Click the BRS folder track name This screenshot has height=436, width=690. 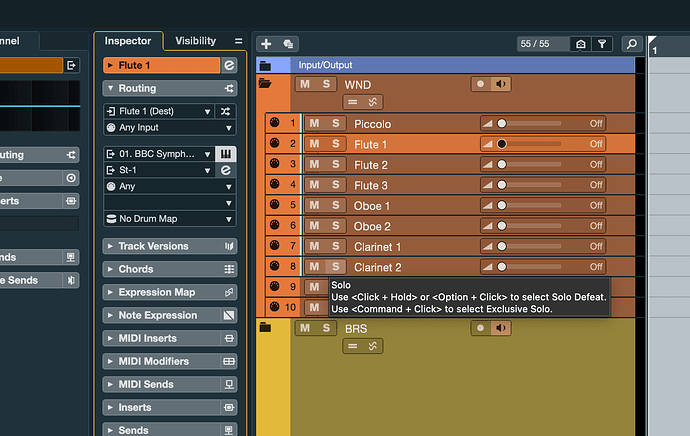356,328
